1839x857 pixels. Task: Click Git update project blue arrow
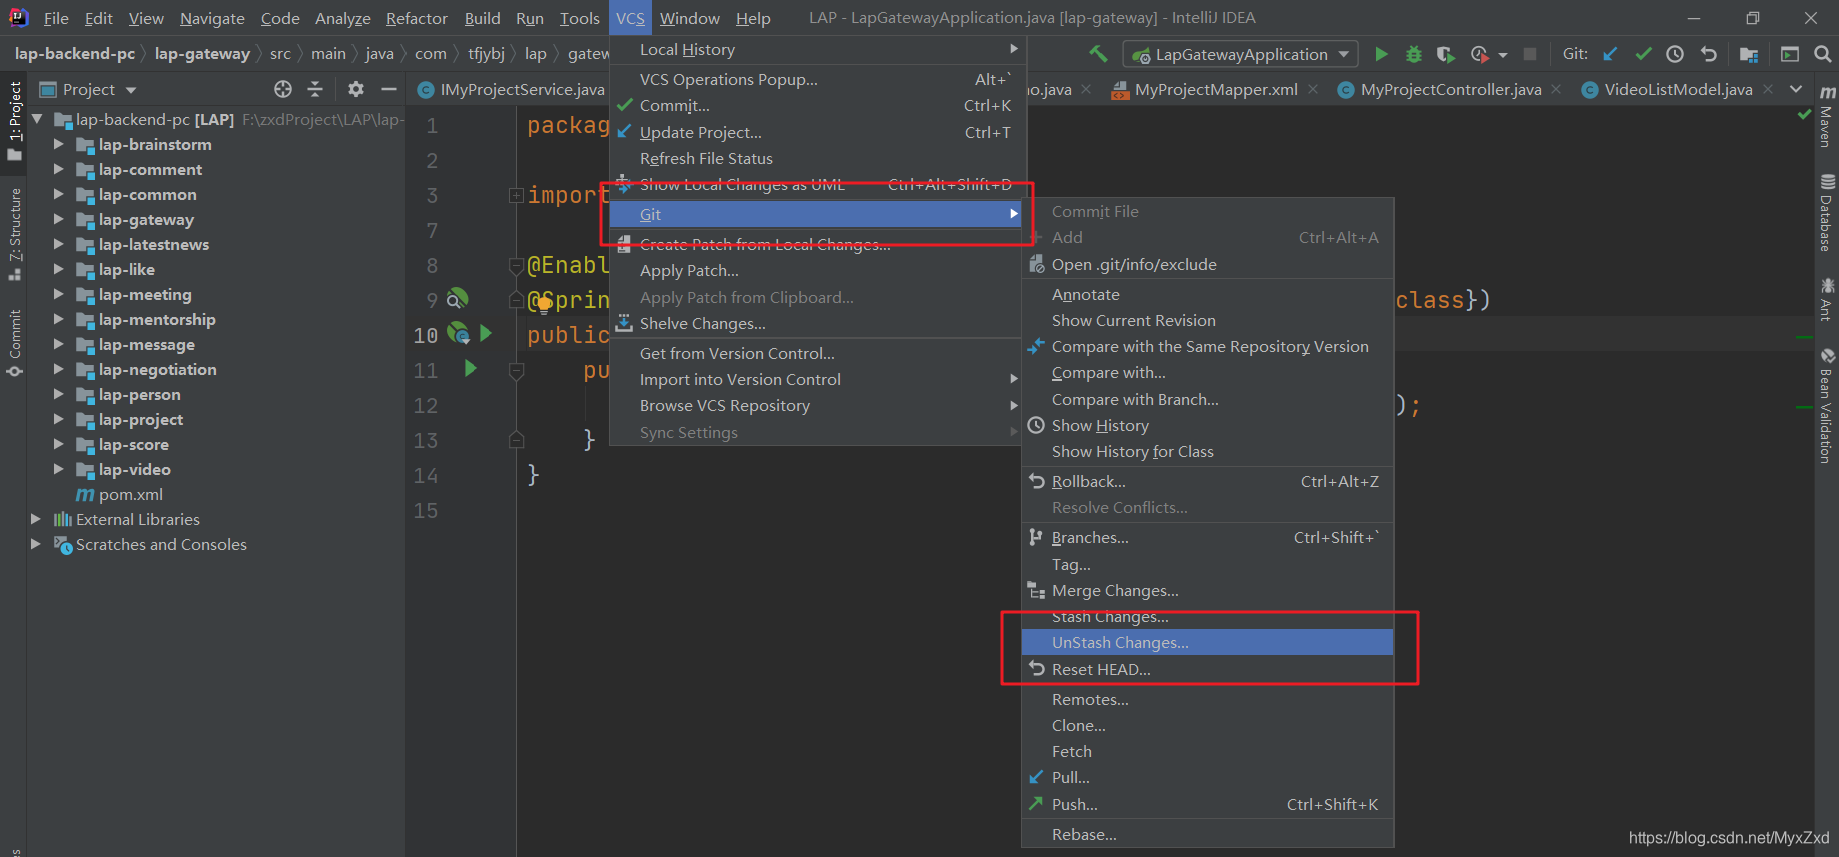click(x=1610, y=54)
